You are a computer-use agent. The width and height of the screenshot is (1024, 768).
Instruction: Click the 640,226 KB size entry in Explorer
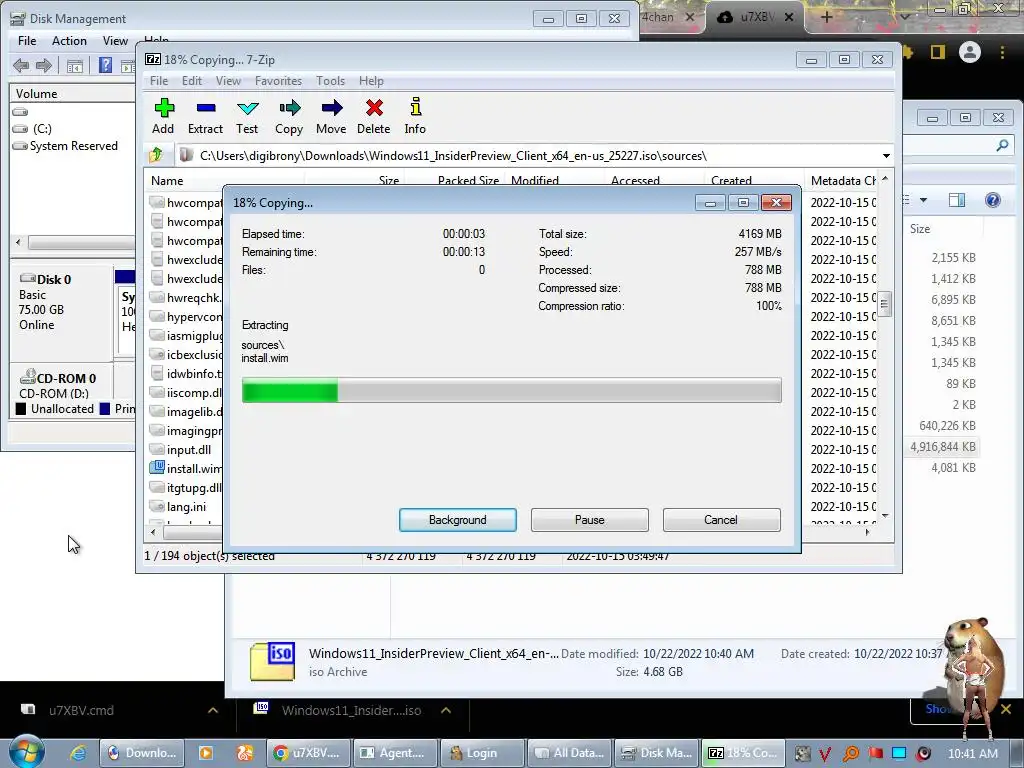pos(947,426)
